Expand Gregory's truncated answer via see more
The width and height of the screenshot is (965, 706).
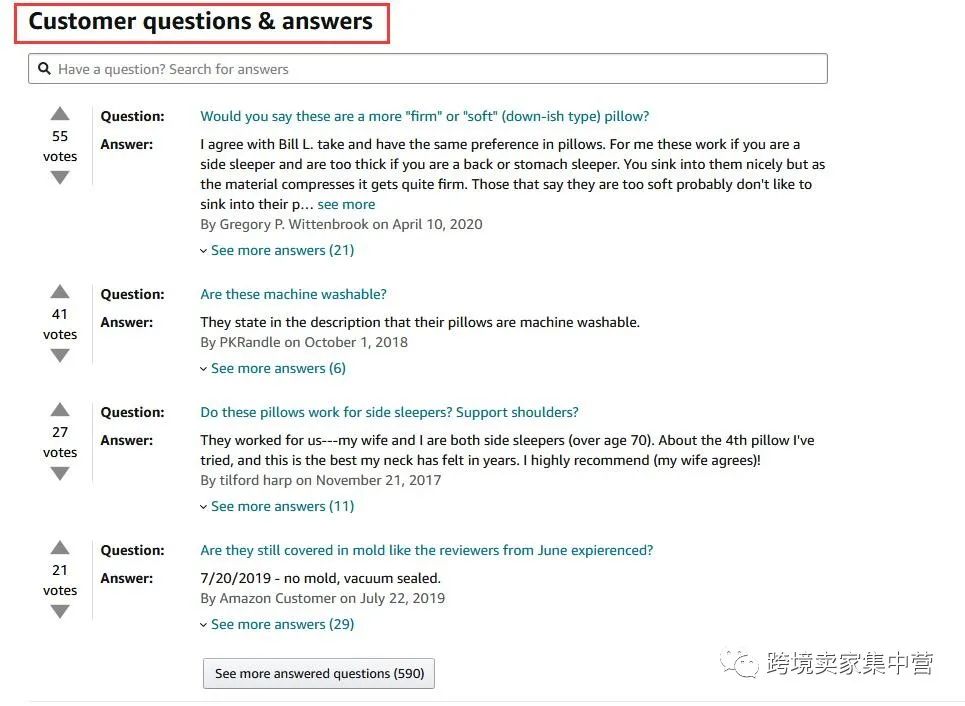[346, 203]
